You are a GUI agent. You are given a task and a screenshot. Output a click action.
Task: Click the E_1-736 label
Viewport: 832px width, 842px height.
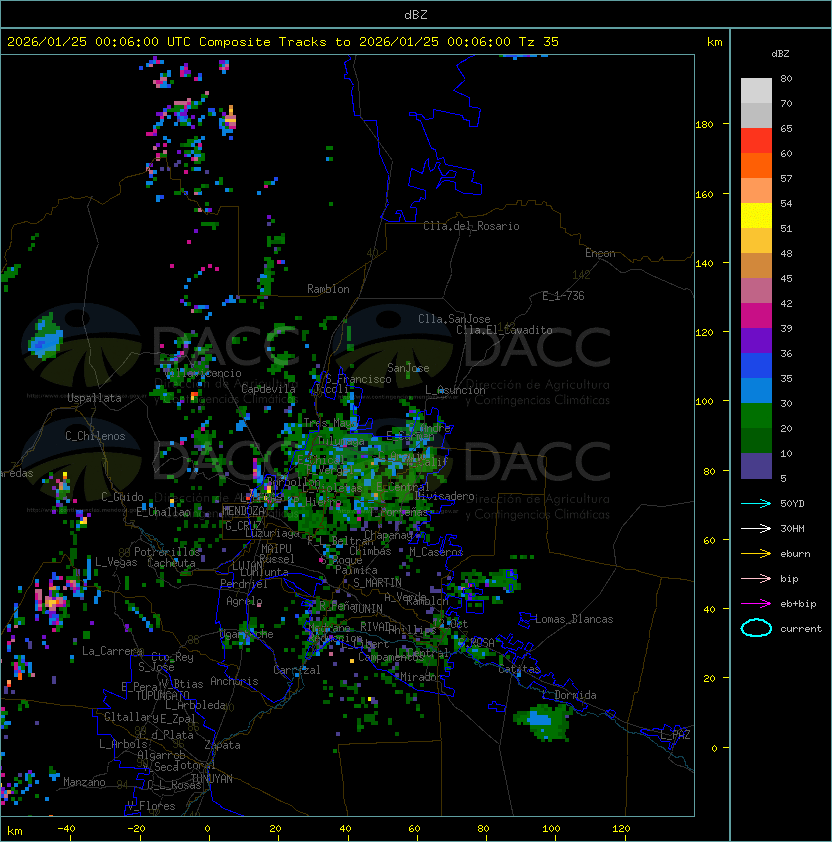pyautogui.click(x=563, y=296)
